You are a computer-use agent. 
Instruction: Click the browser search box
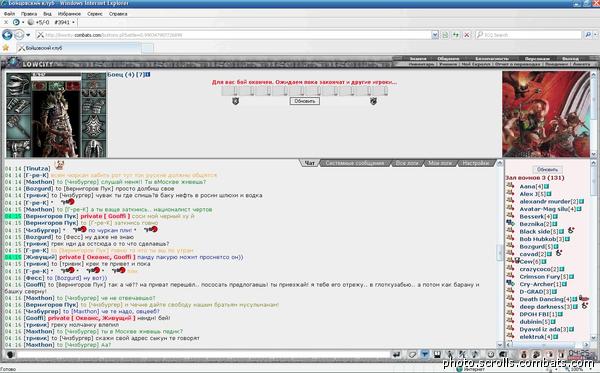[528, 35]
